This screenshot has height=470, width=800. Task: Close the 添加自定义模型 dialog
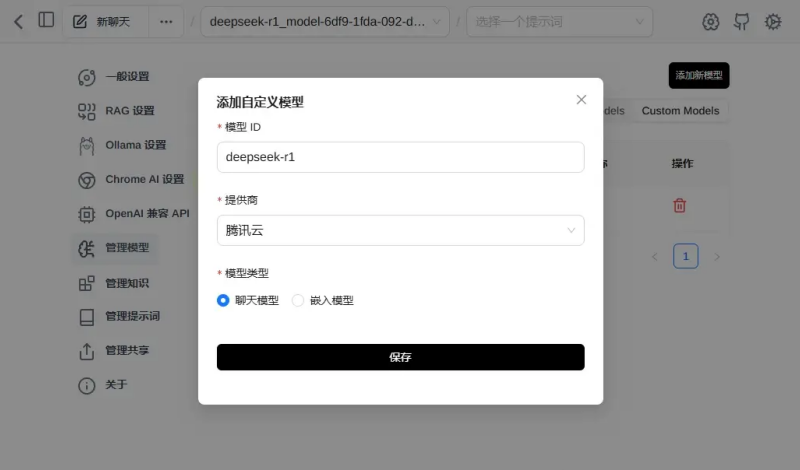[x=581, y=100]
